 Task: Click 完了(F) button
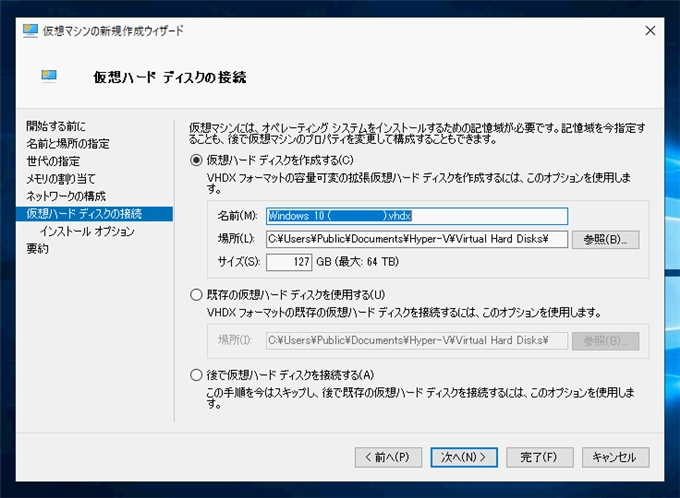540,457
